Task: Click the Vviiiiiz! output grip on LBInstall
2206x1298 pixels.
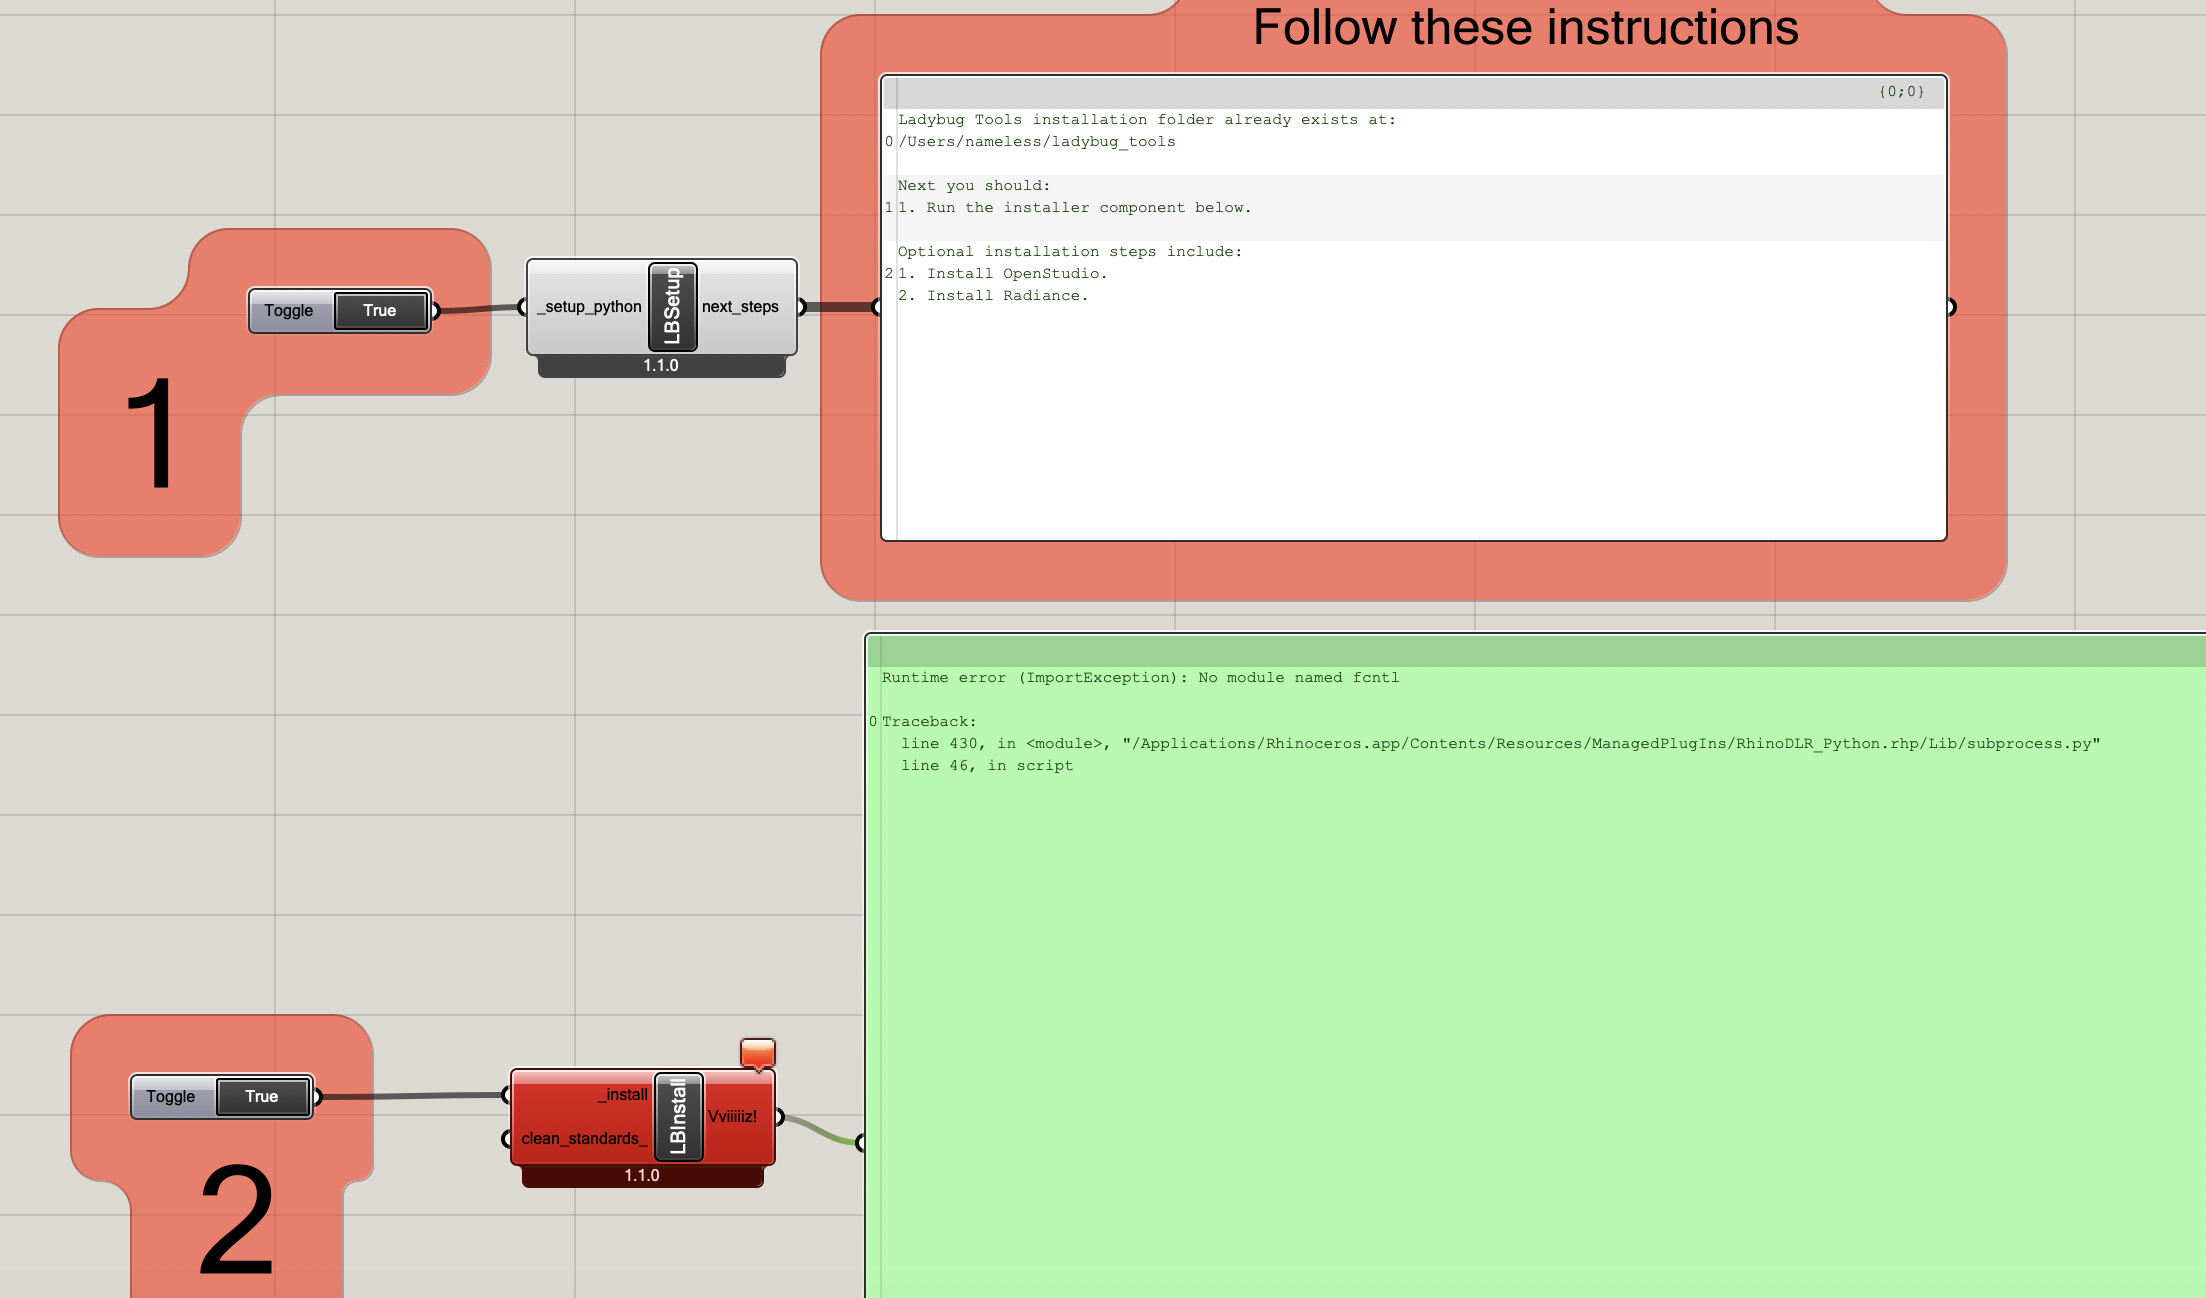Action: point(779,1117)
